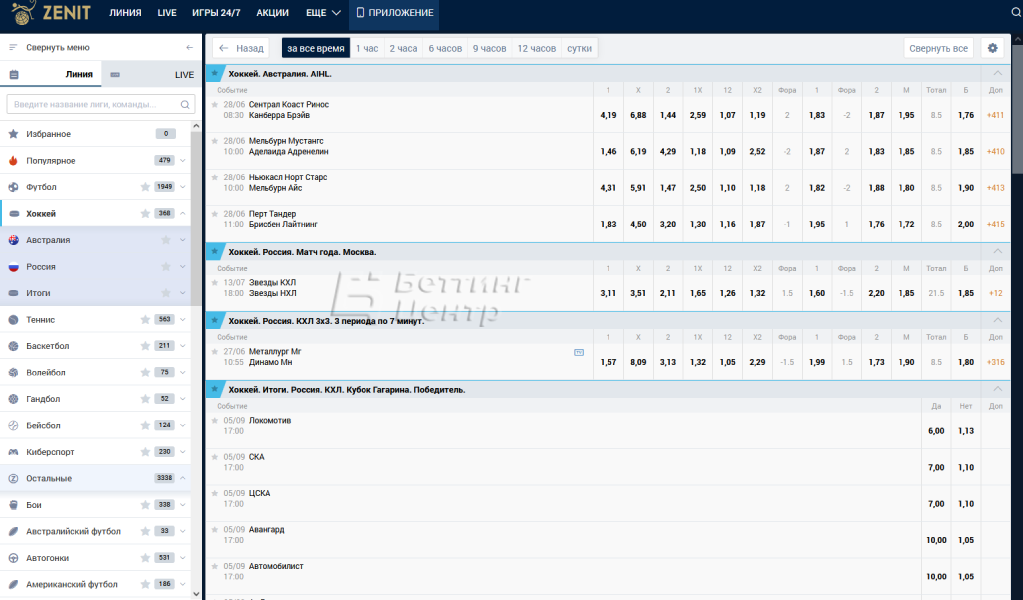The width and height of the screenshot is (1023, 600).
Task: Click the Бейсбол icon
Action: [x=13, y=425]
